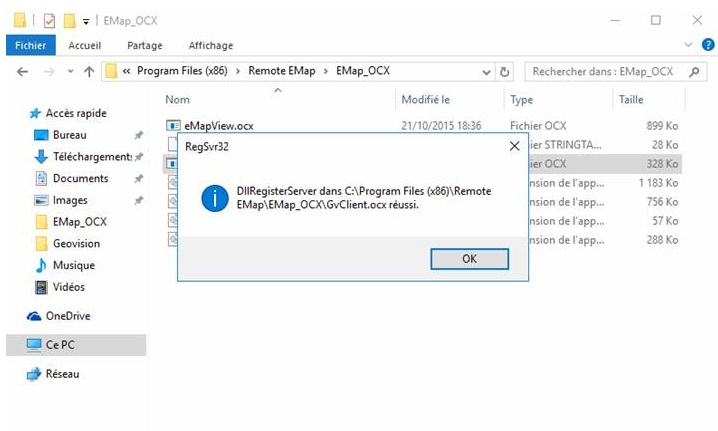Expand the ribbon with the chevron
Screen dimensions: 718x431
[x=688, y=45]
